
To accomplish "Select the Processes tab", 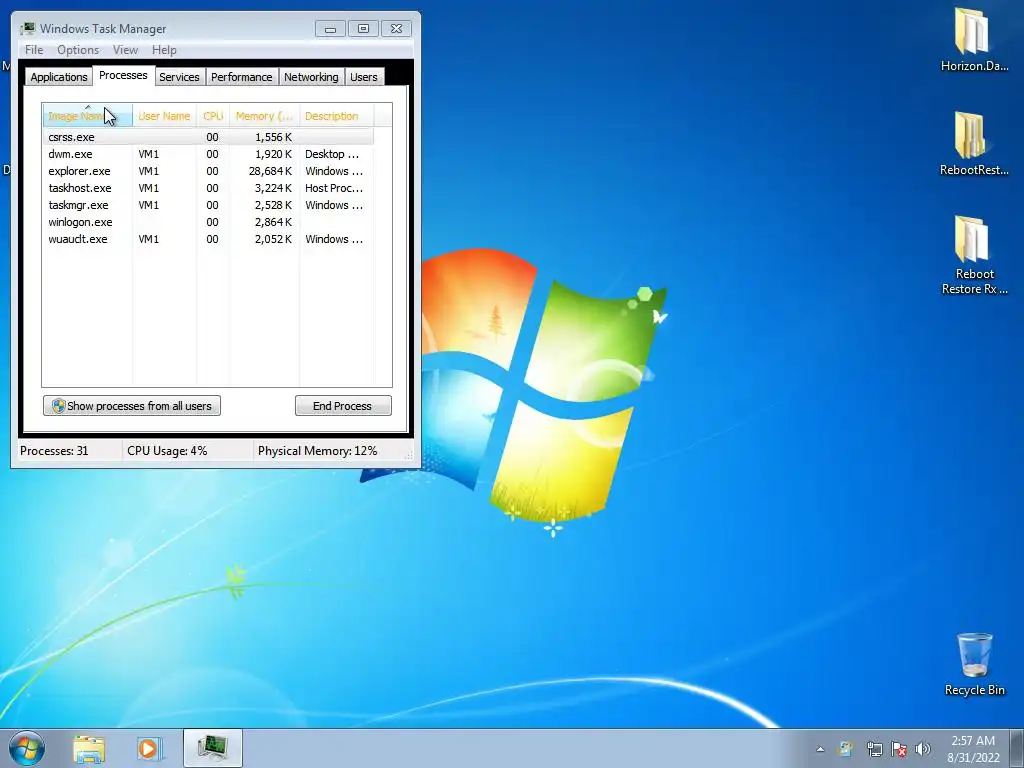I will tap(123, 75).
